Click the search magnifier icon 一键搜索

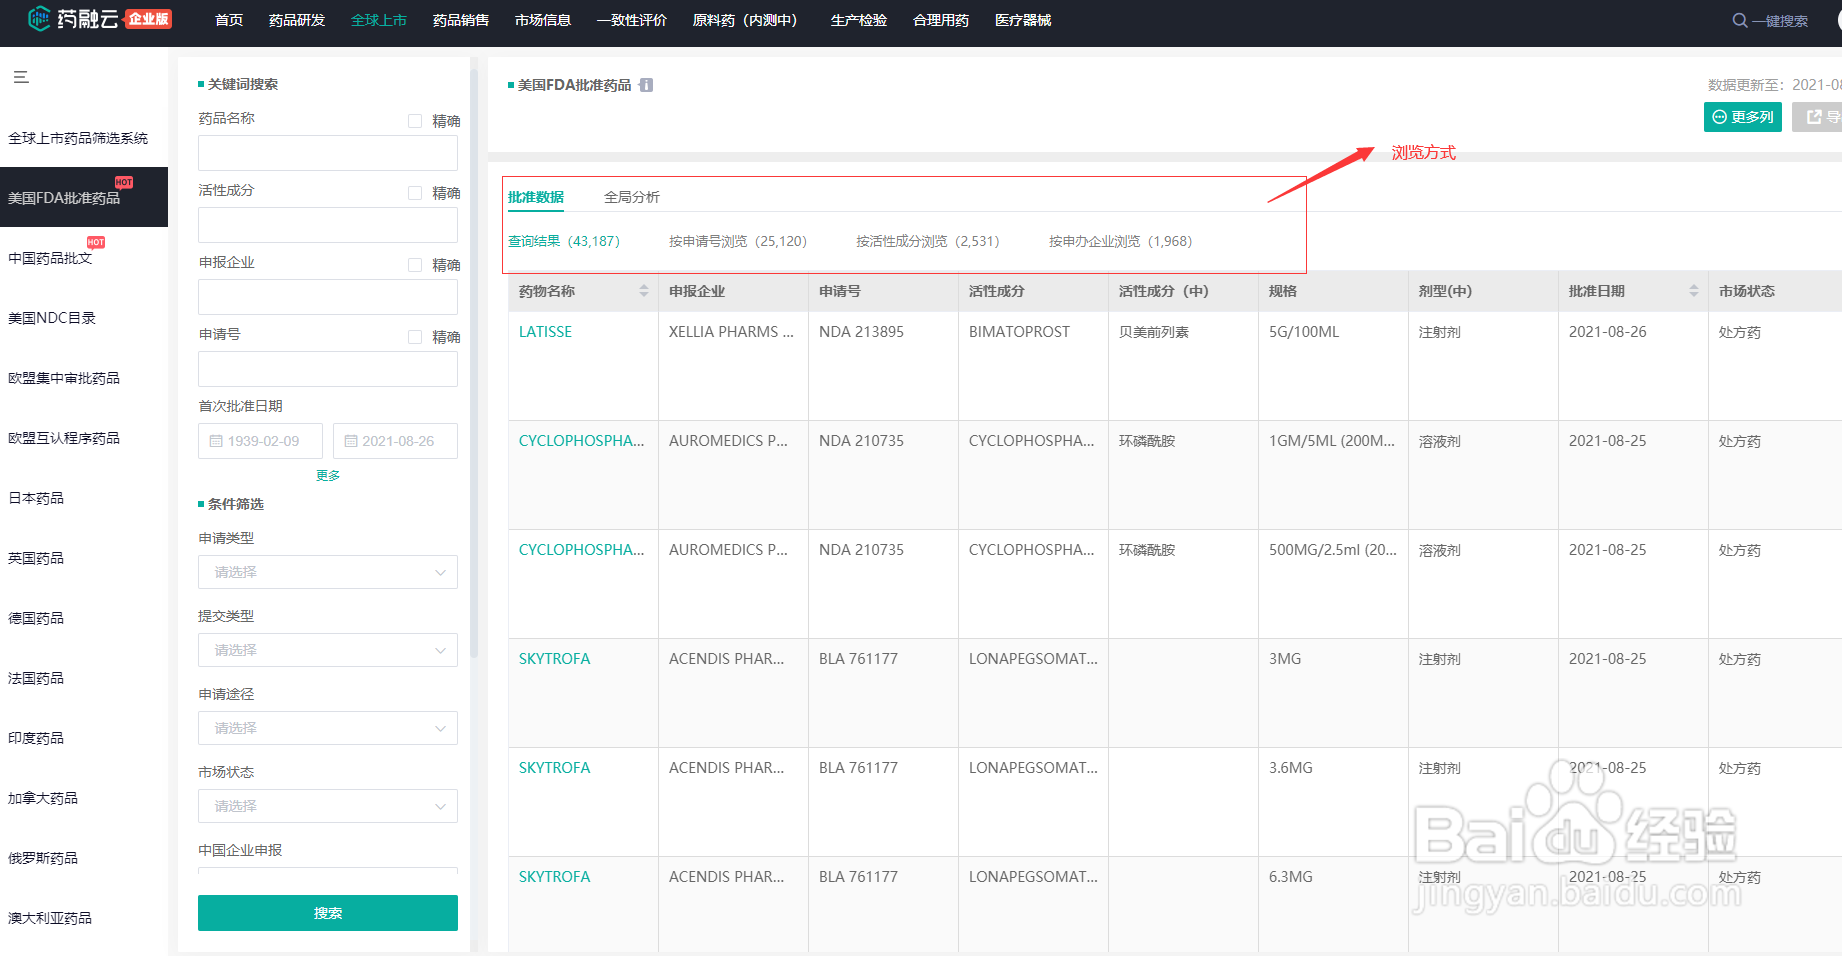(x=1740, y=20)
